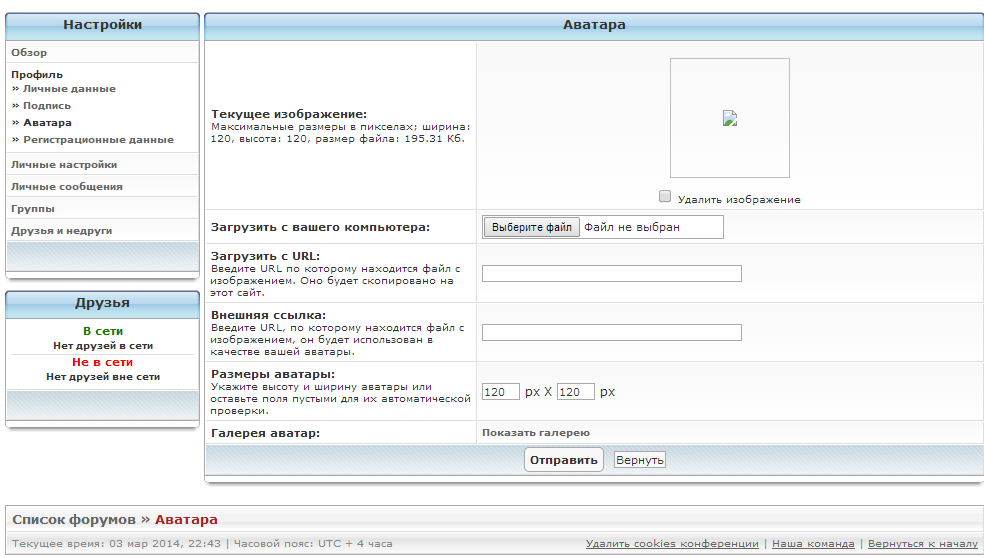Open 'Личные настройки' section

(64, 164)
